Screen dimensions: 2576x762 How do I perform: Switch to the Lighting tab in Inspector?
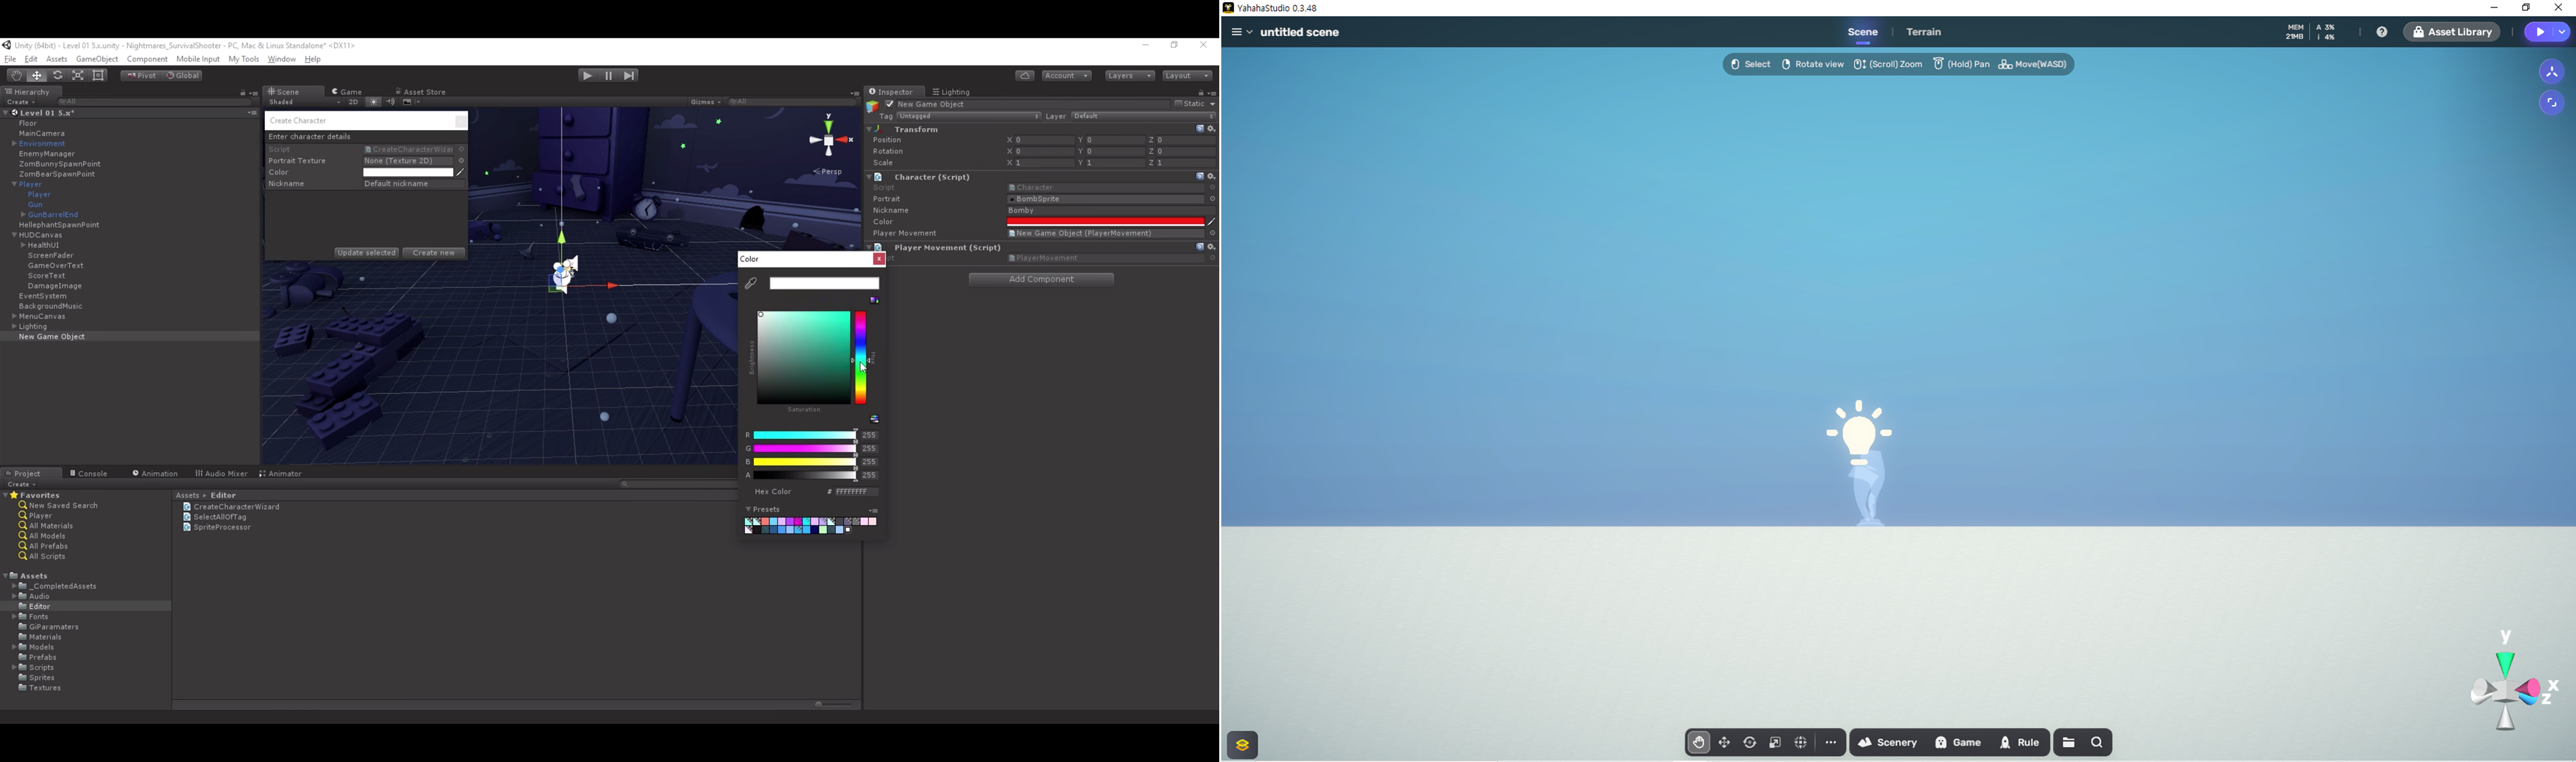(x=952, y=92)
